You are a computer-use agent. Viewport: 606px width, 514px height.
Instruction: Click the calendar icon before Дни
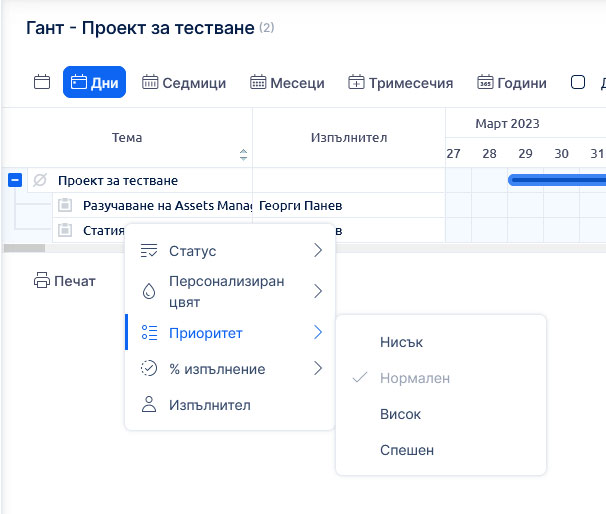(42, 82)
